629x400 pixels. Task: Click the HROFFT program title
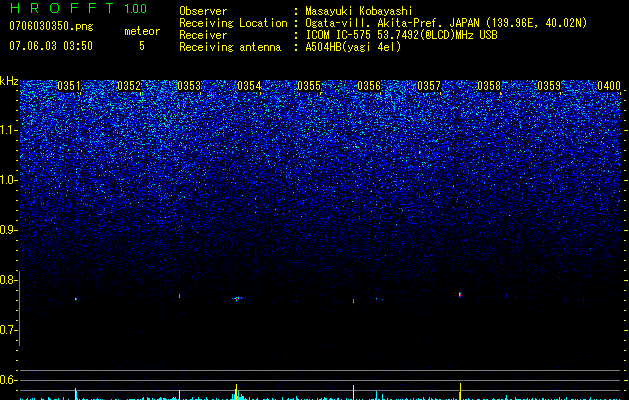[x=62, y=8]
